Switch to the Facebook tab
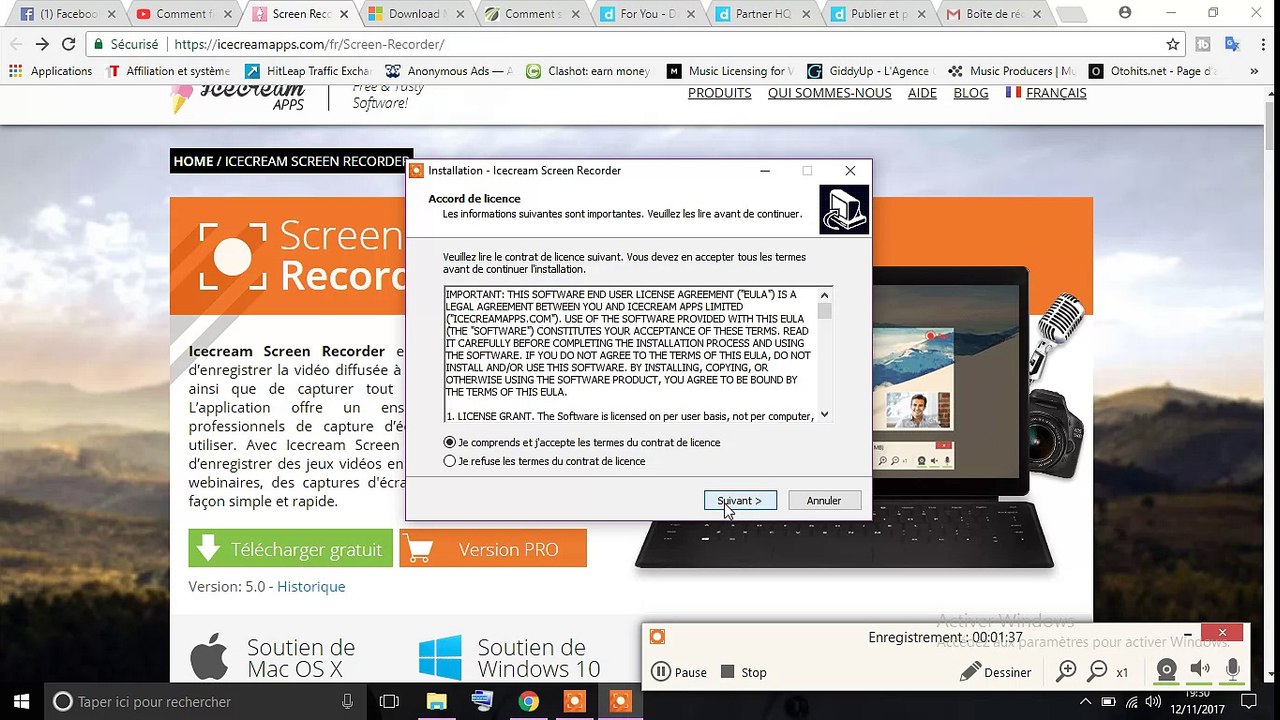 point(68,14)
